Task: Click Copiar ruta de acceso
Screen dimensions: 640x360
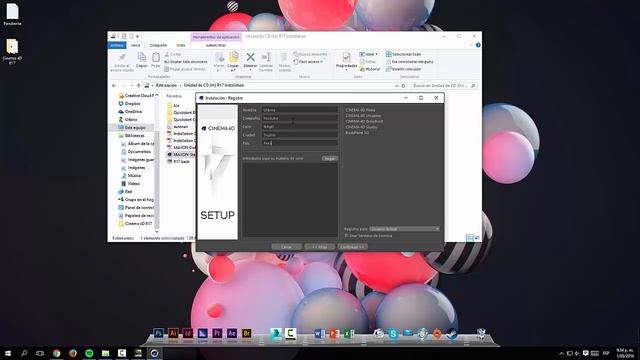Action: tap(186, 62)
